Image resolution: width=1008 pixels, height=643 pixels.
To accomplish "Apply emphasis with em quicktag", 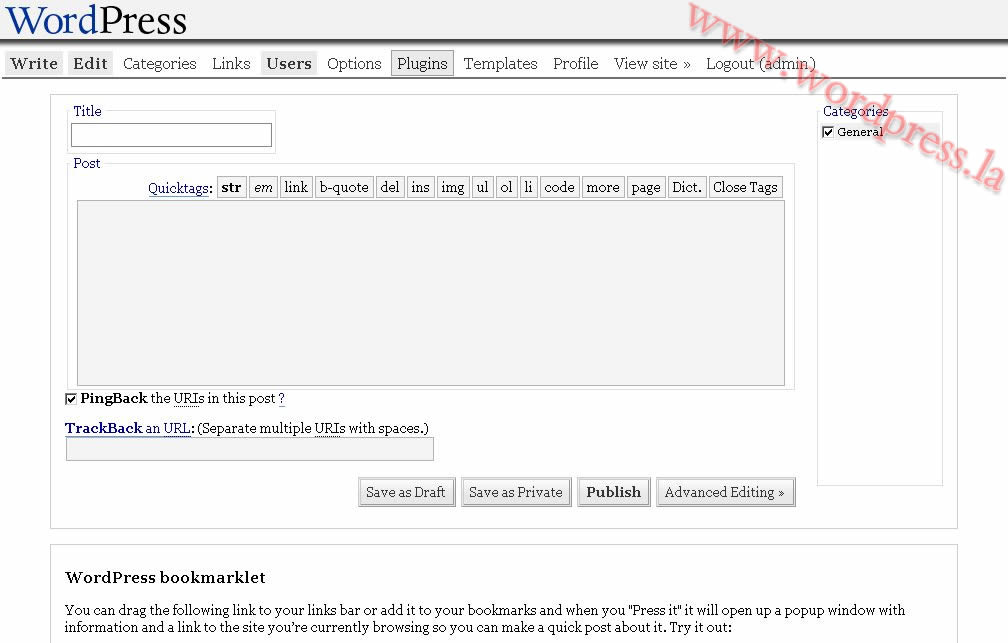I will coord(264,187).
